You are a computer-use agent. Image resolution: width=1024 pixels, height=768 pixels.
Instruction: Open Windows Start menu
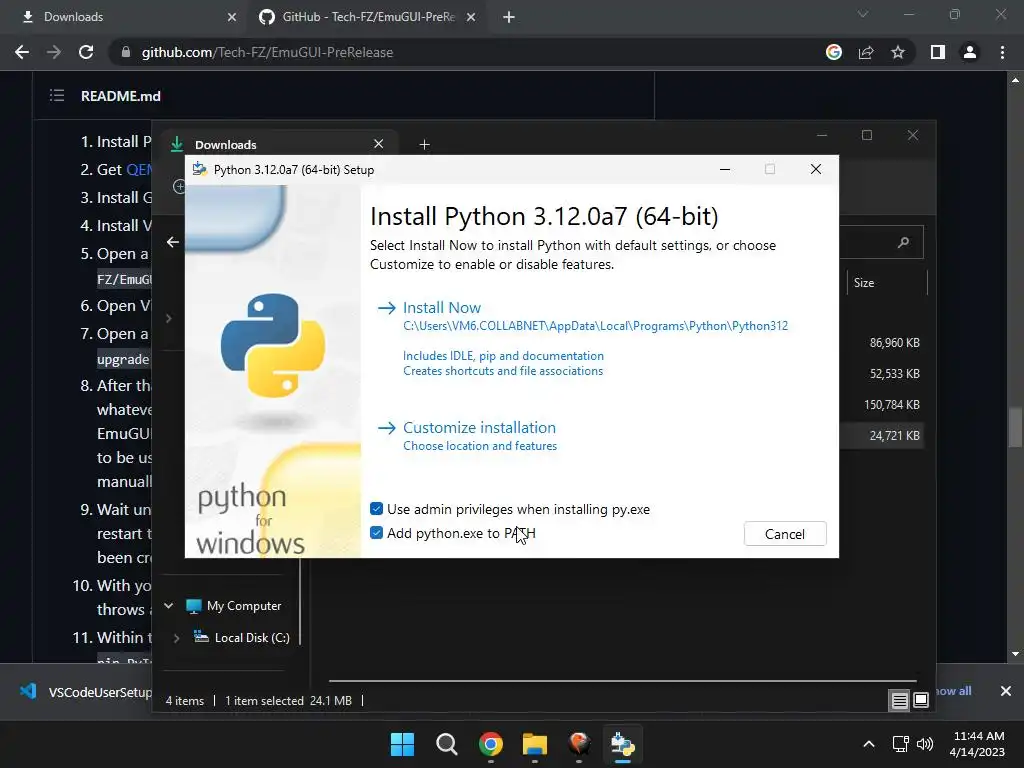[402, 744]
